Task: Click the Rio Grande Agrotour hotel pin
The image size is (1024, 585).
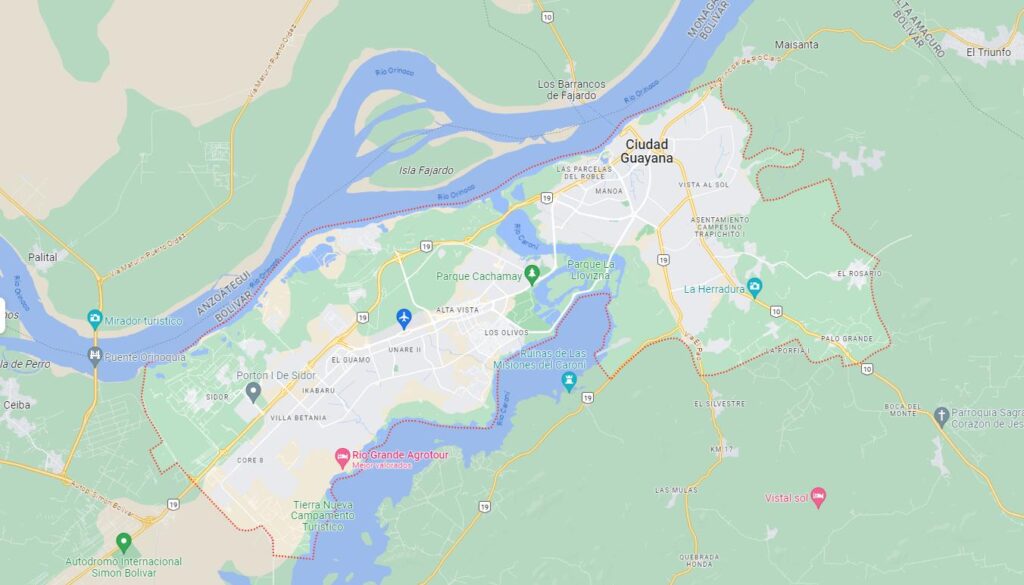Action: 342,458
